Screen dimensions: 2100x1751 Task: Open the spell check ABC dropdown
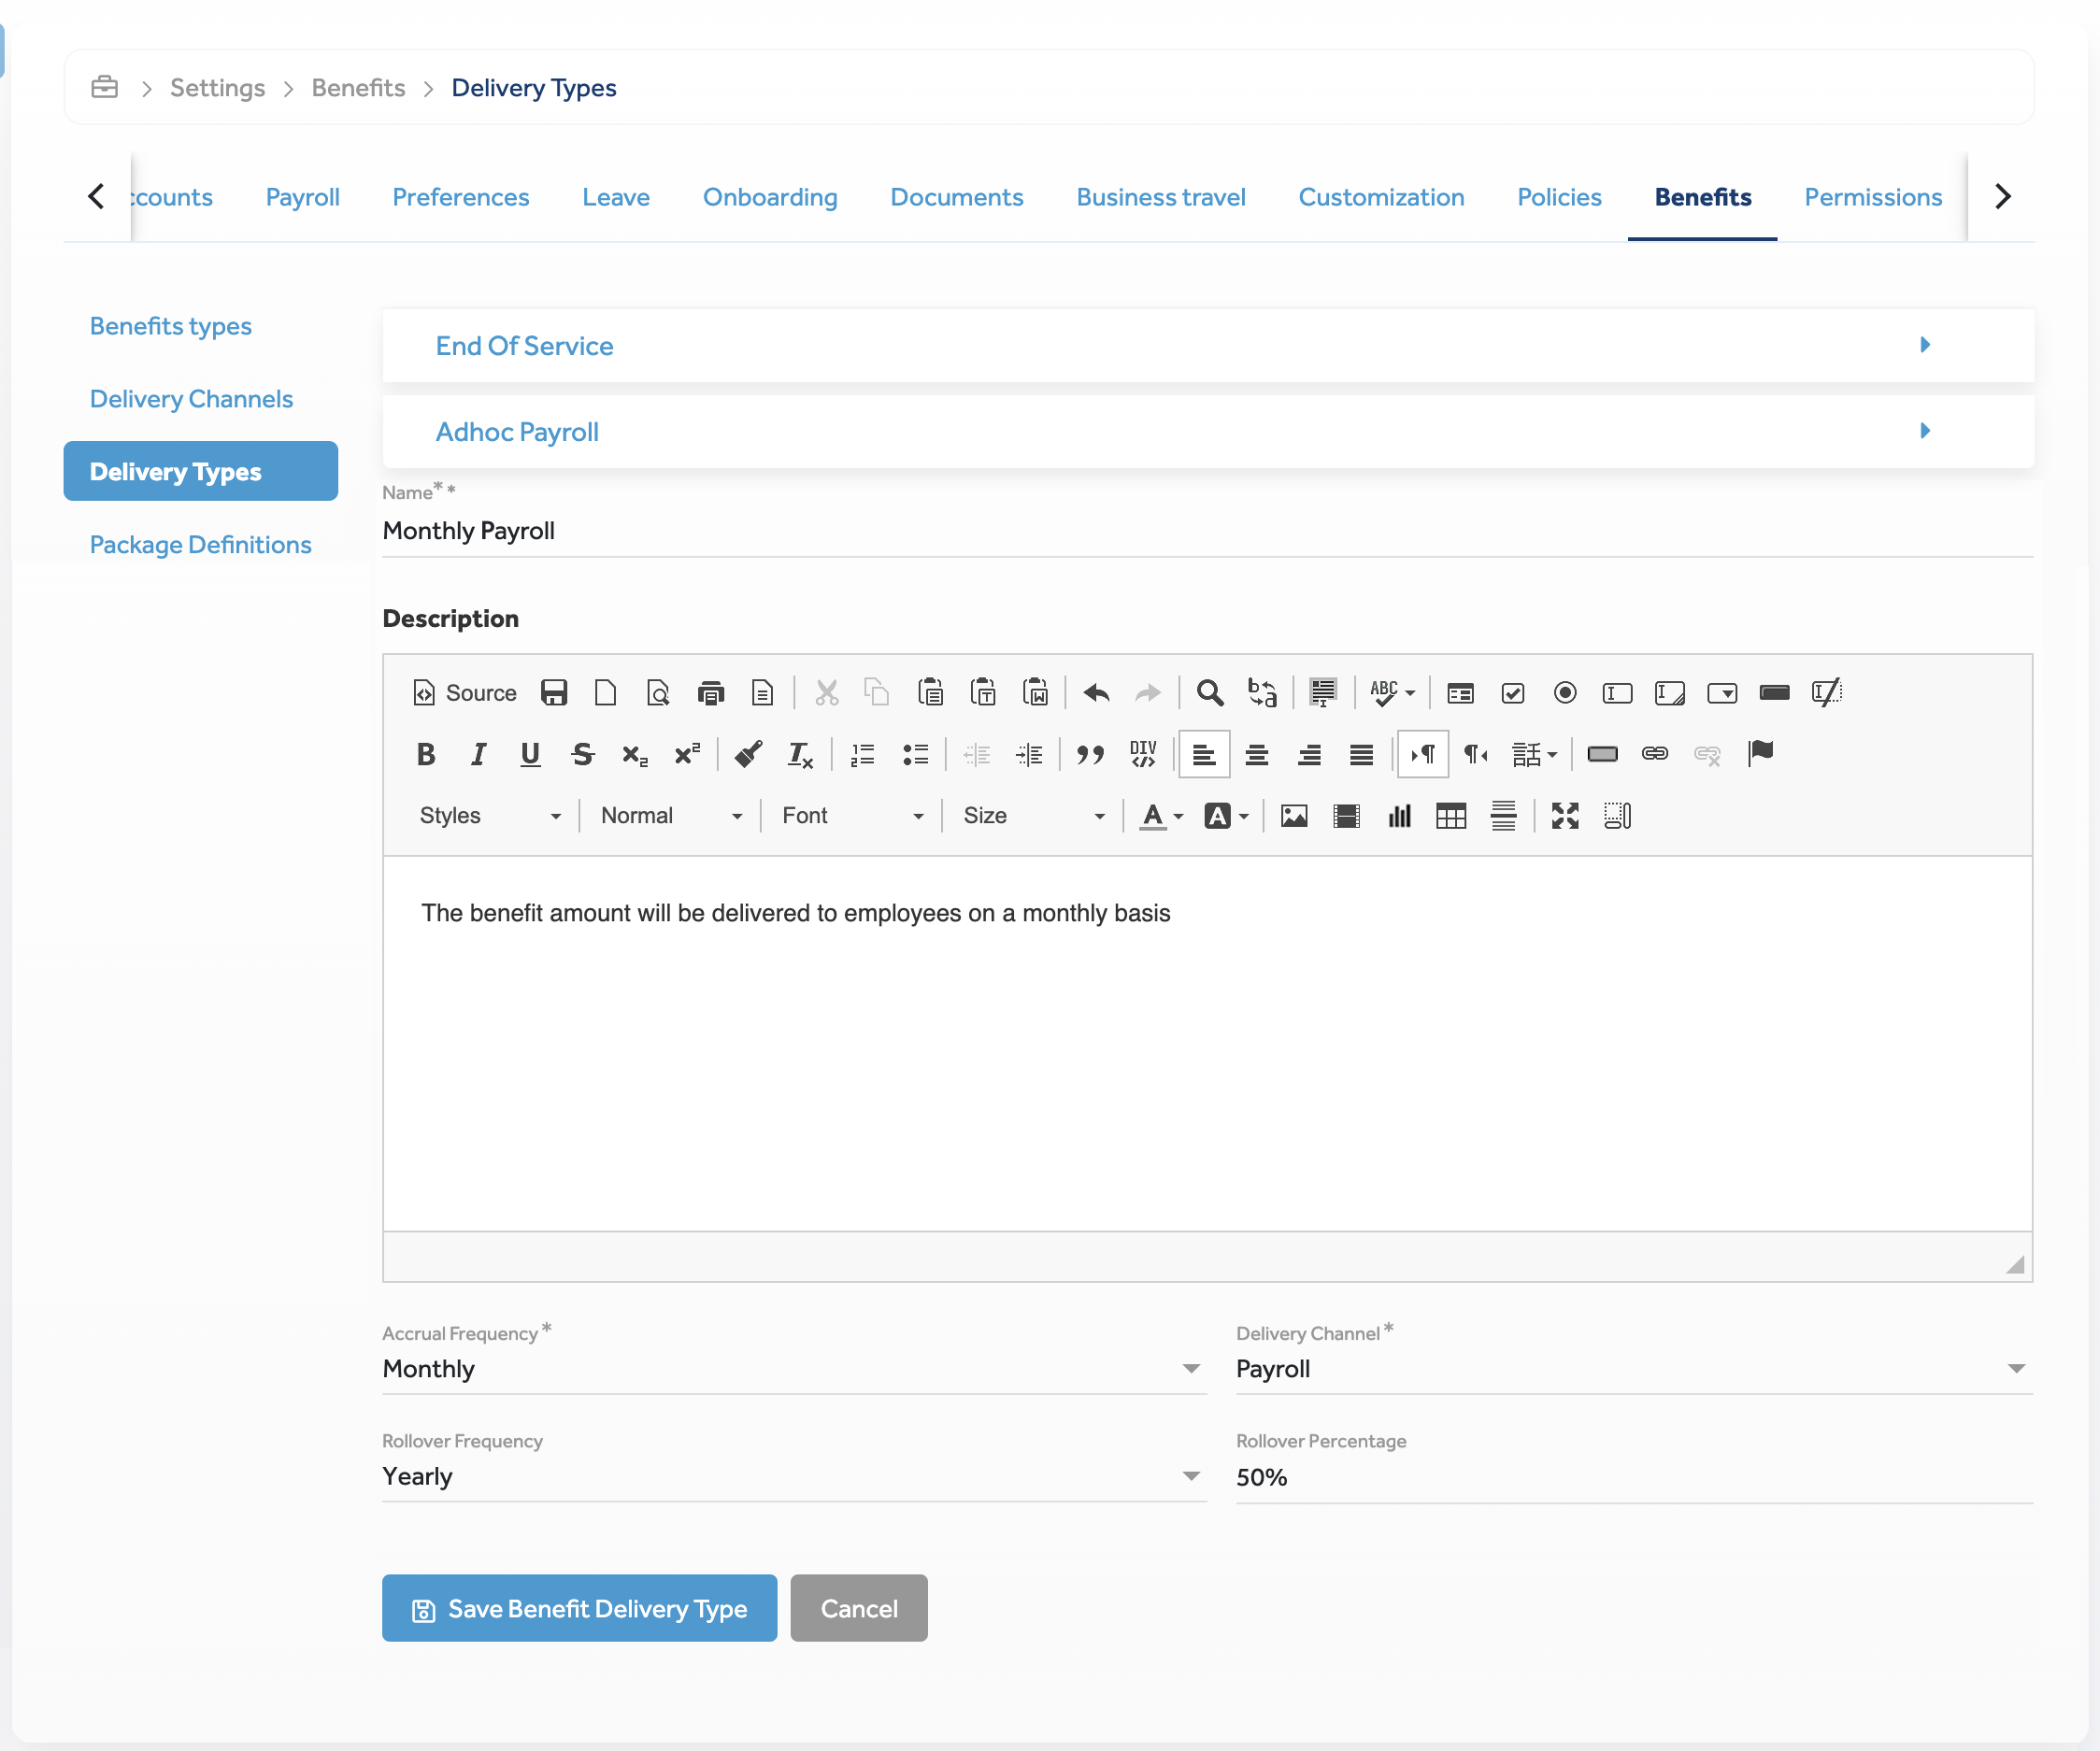pyautogui.click(x=1393, y=693)
